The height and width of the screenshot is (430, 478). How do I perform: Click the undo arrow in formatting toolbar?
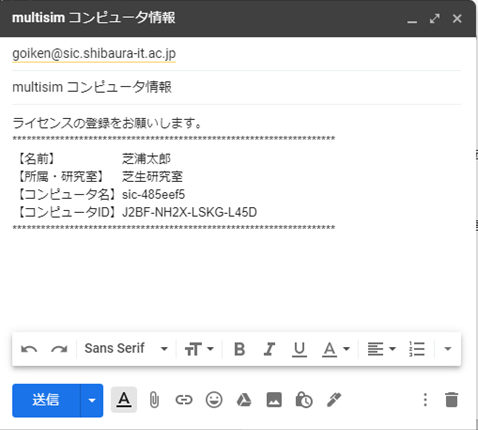29,349
